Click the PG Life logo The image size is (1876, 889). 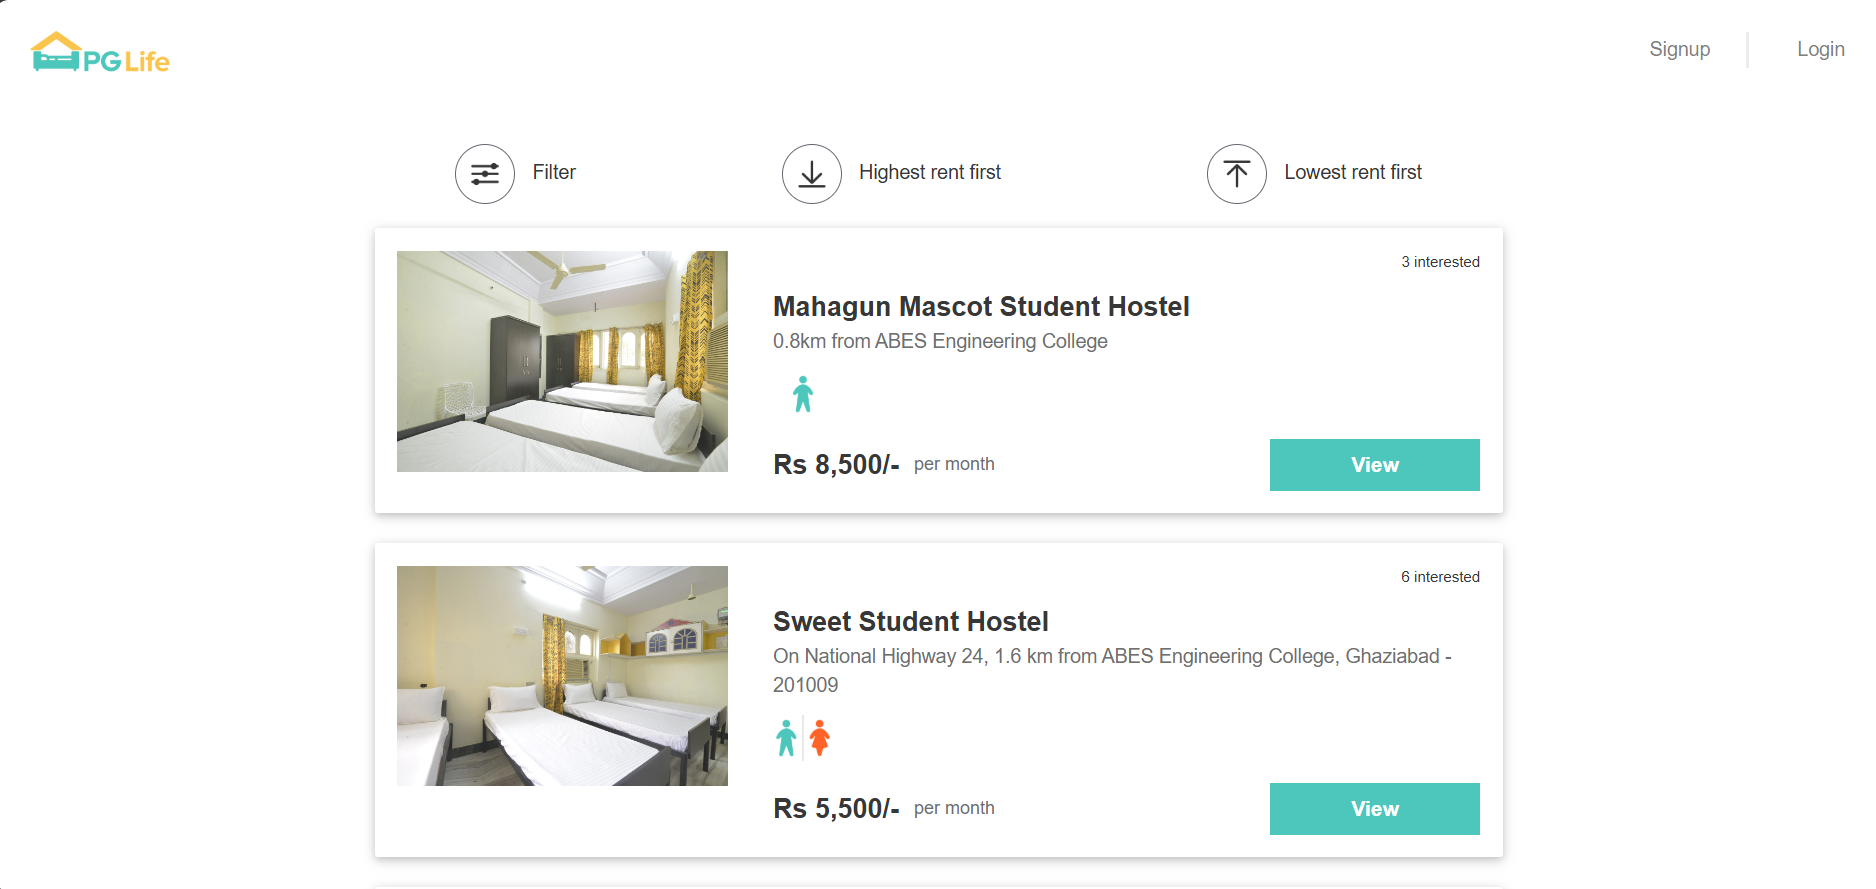point(100,54)
